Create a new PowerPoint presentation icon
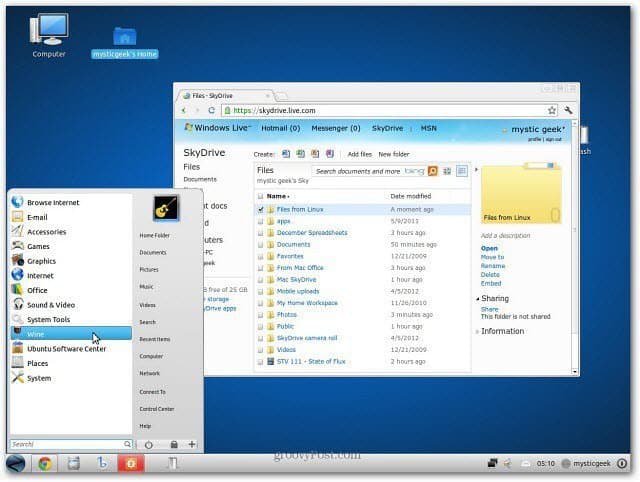640x482 pixels. point(315,154)
